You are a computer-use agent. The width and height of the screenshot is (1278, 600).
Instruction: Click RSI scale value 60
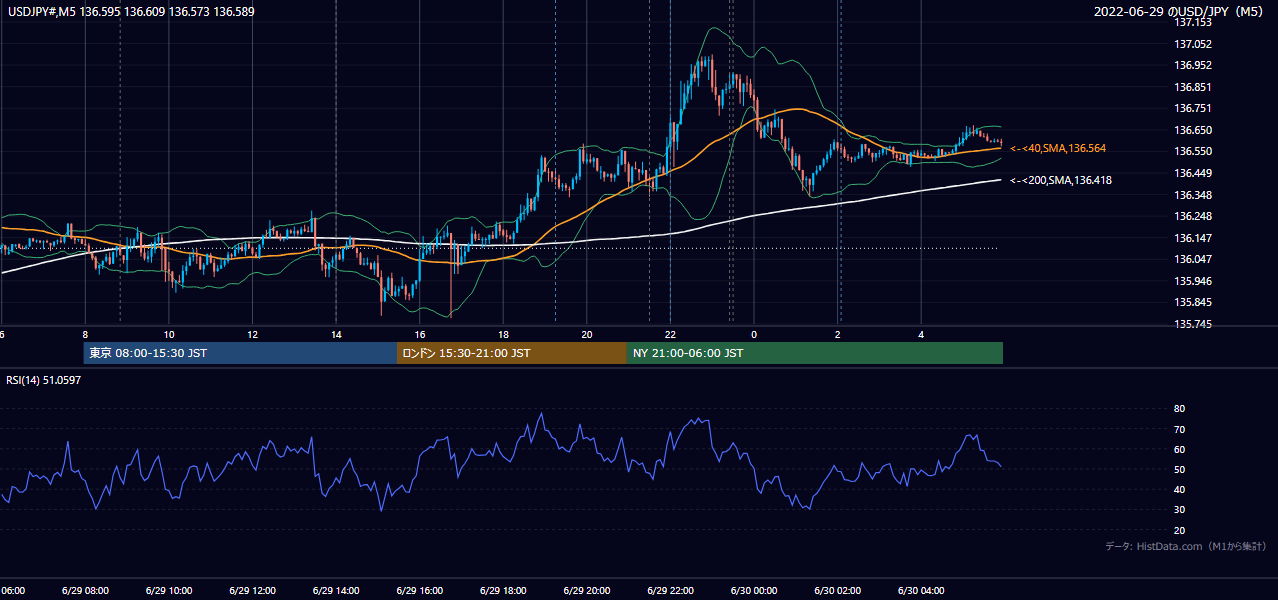(x=1180, y=449)
